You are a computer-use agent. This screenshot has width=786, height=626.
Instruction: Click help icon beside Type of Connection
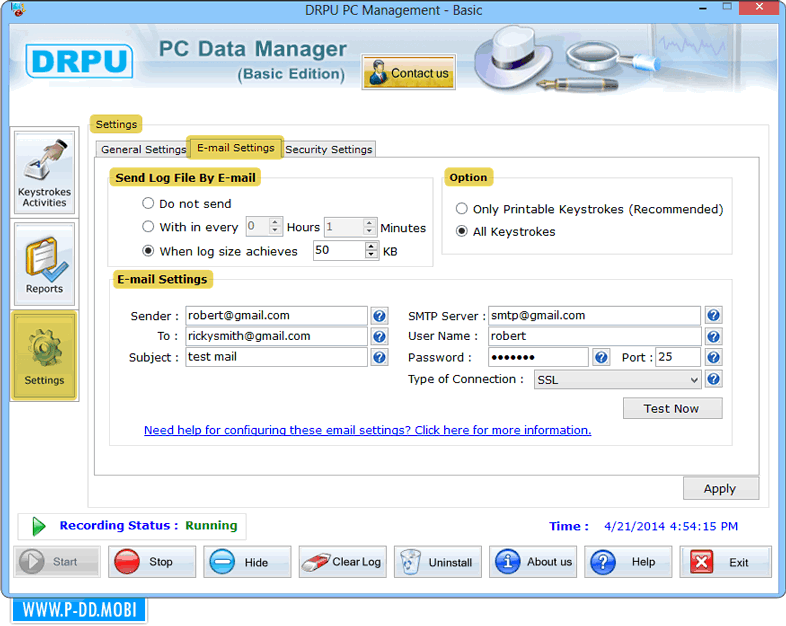(713, 379)
